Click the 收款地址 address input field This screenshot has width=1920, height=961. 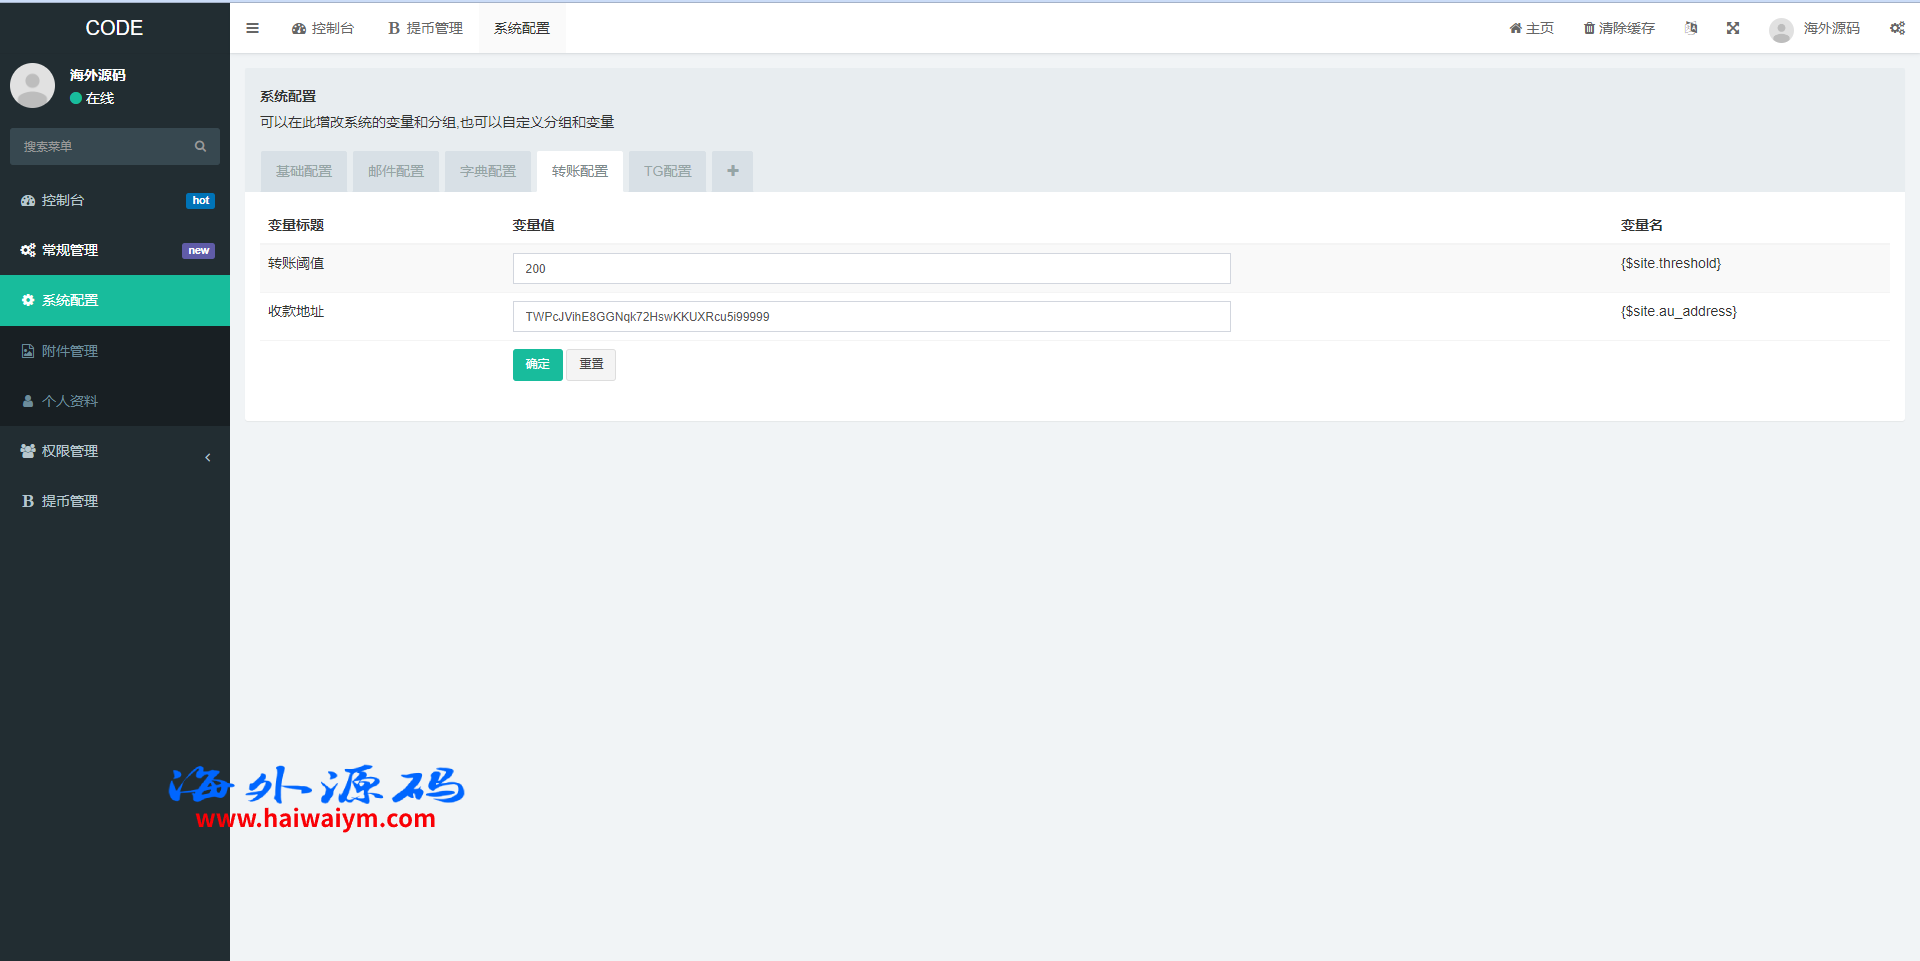[871, 316]
